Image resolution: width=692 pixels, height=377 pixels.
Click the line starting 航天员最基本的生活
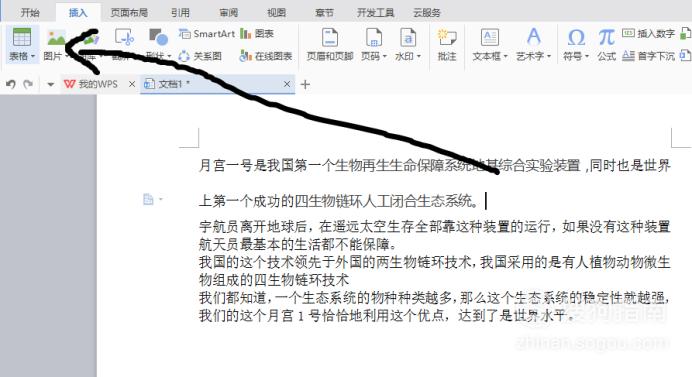(x=298, y=244)
